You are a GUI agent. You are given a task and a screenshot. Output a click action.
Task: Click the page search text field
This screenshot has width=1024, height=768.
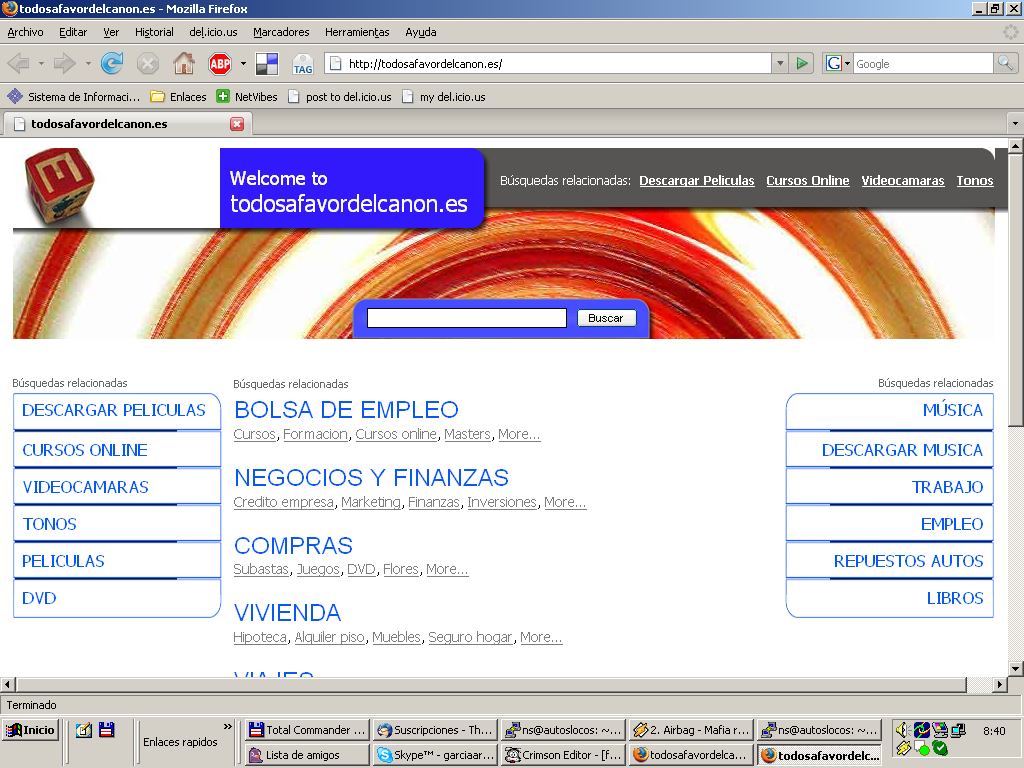pos(466,318)
